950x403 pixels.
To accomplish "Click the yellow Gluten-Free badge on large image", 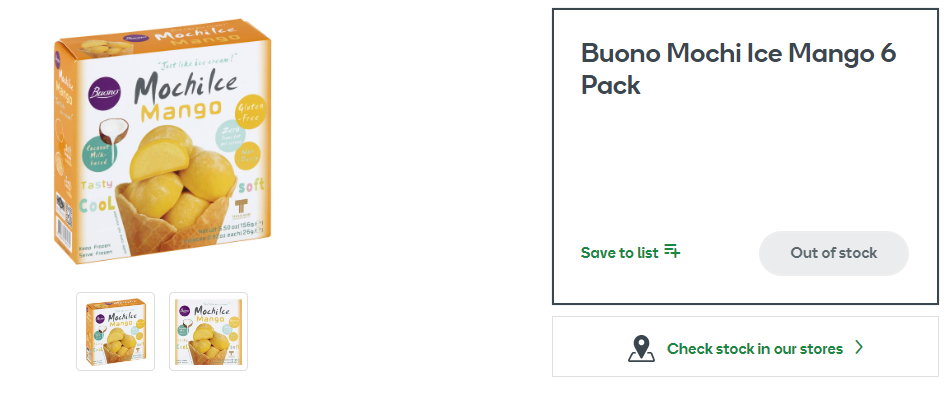I will [250, 112].
